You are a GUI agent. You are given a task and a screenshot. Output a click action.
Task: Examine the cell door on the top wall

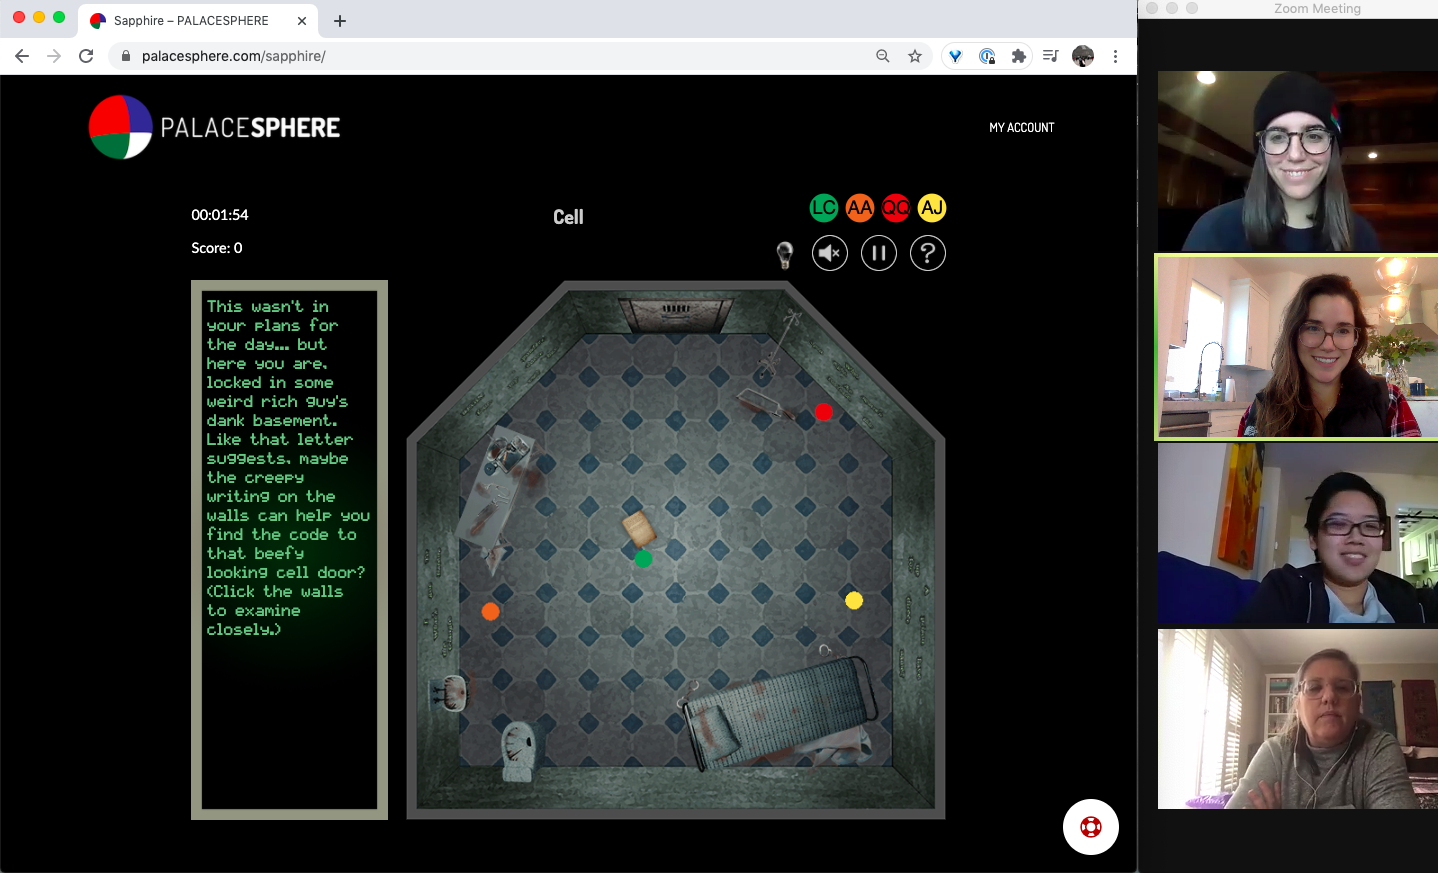(x=676, y=314)
